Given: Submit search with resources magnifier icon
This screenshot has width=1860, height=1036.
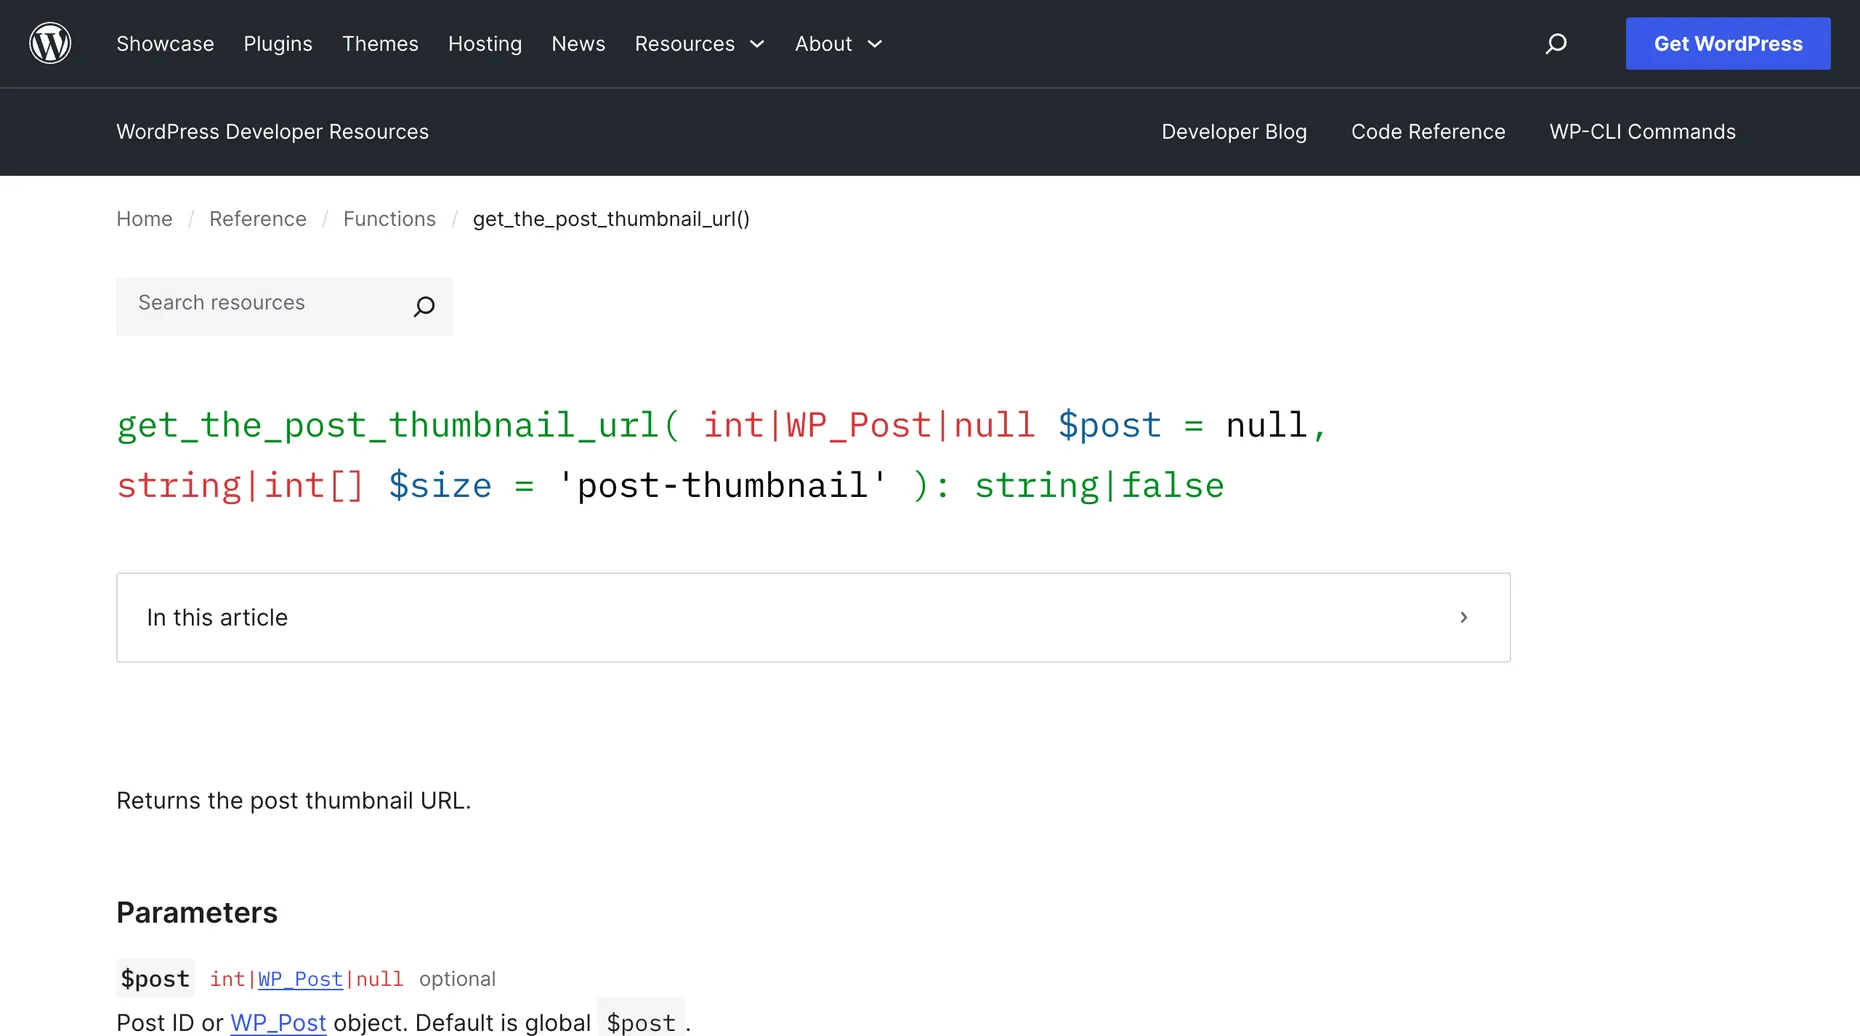Looking at the screenshot, I should coord(424,306).
